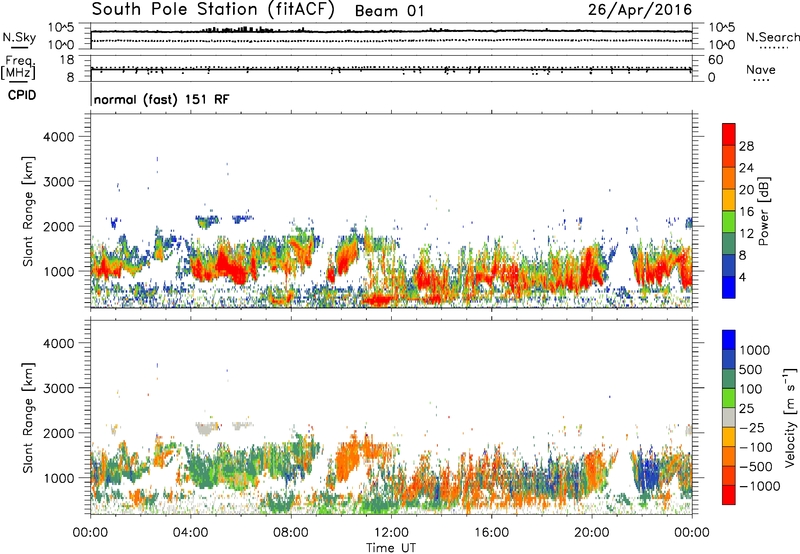
Task: Click the "08:00" time tick label
Action: coord(291,533)
